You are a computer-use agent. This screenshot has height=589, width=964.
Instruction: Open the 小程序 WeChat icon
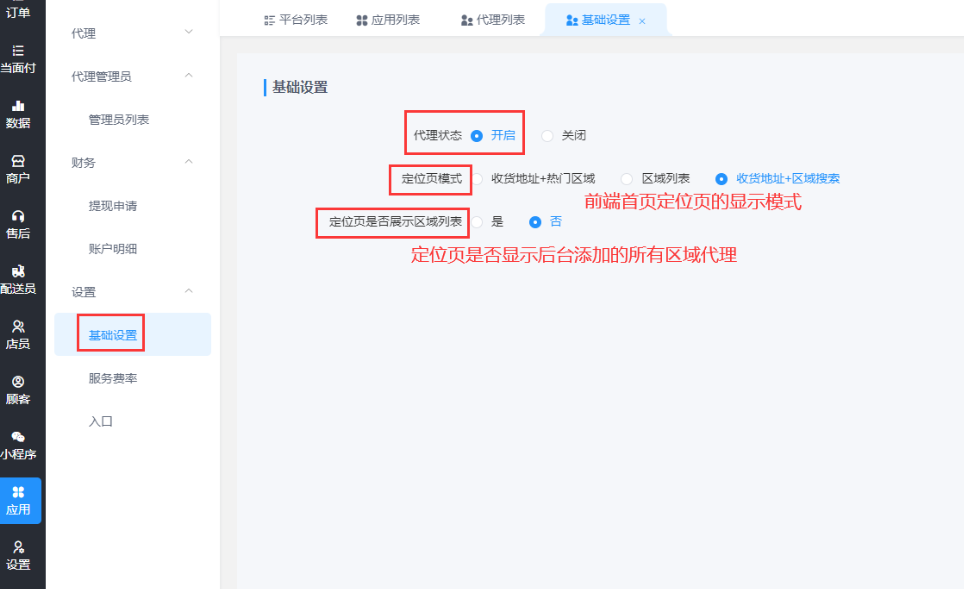point(18,437)
